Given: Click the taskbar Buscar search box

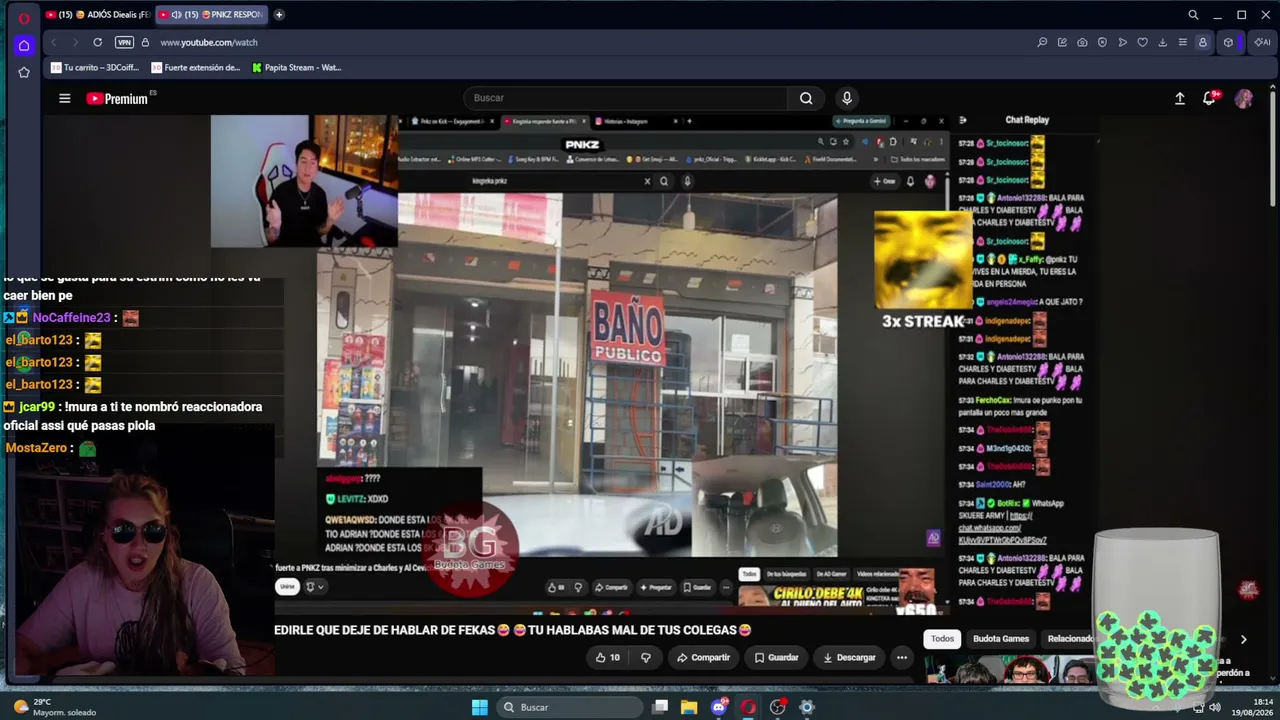Looking at the screenshot, I should click(x=571, y=707).
